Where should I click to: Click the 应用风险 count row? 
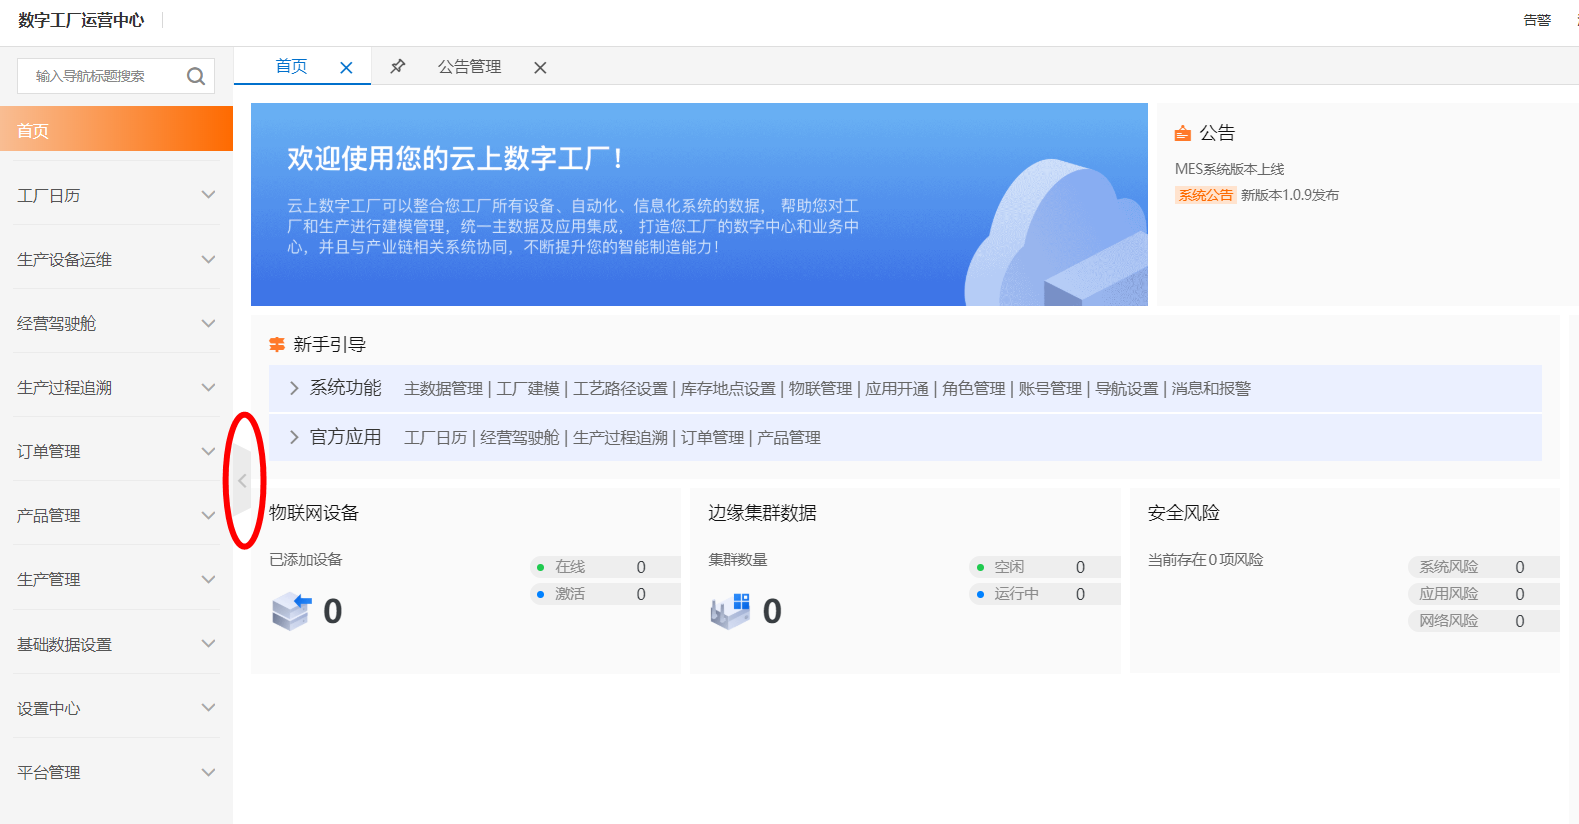coord(1484,594)
